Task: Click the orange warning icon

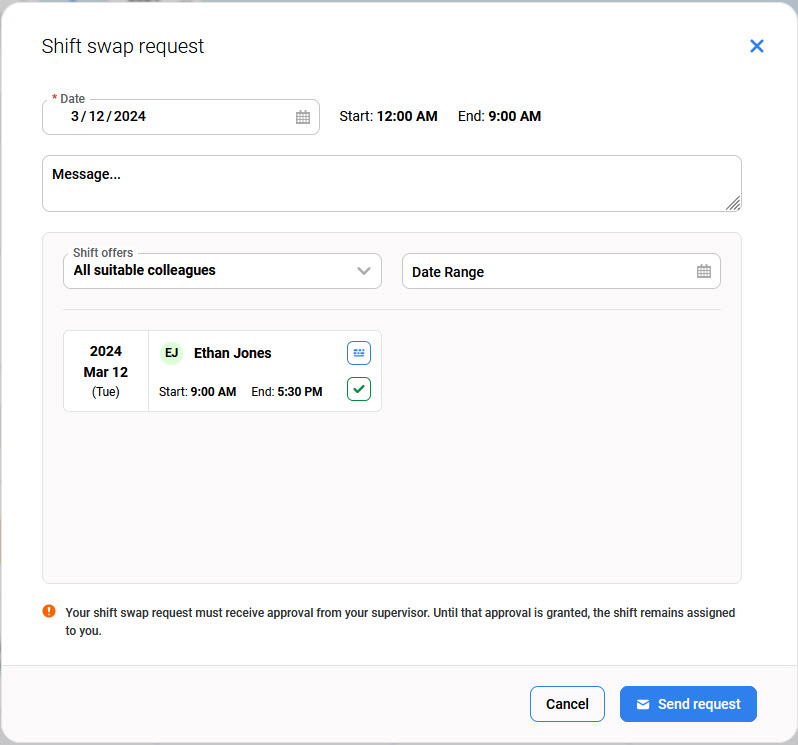Action: tap(49, 612)
